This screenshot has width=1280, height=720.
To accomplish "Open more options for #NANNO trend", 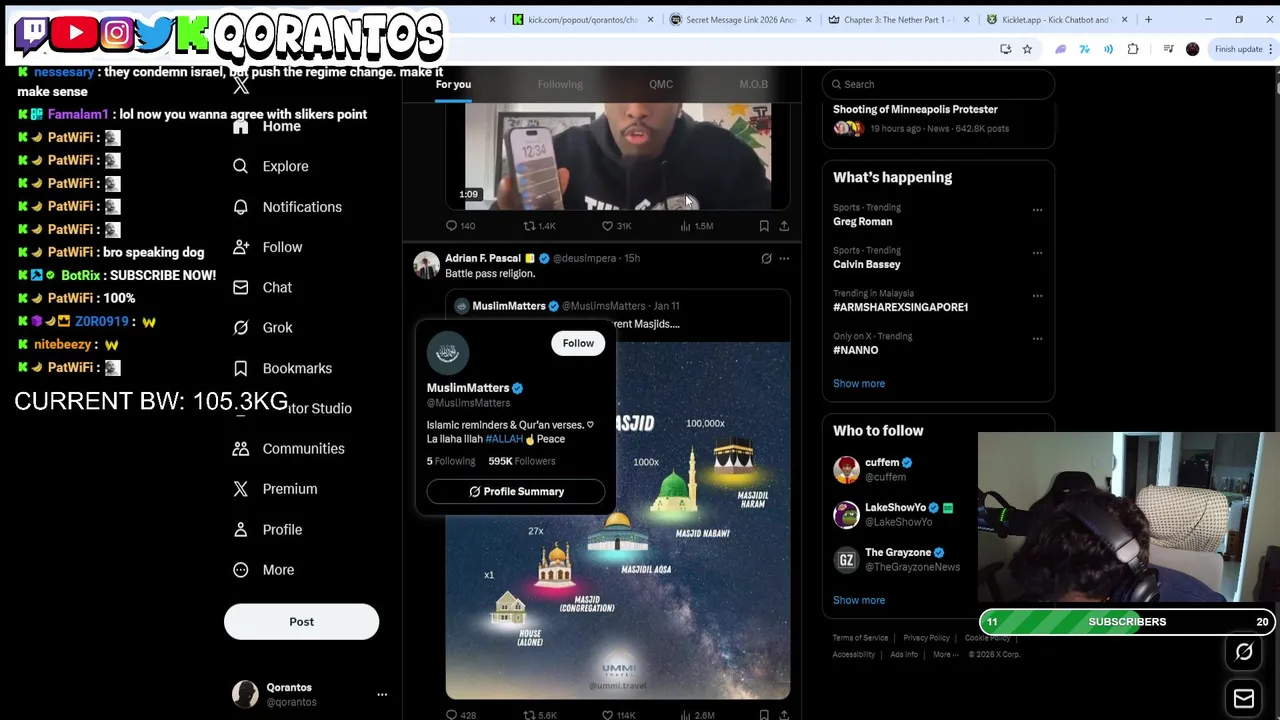I will tap(1037, 339).
